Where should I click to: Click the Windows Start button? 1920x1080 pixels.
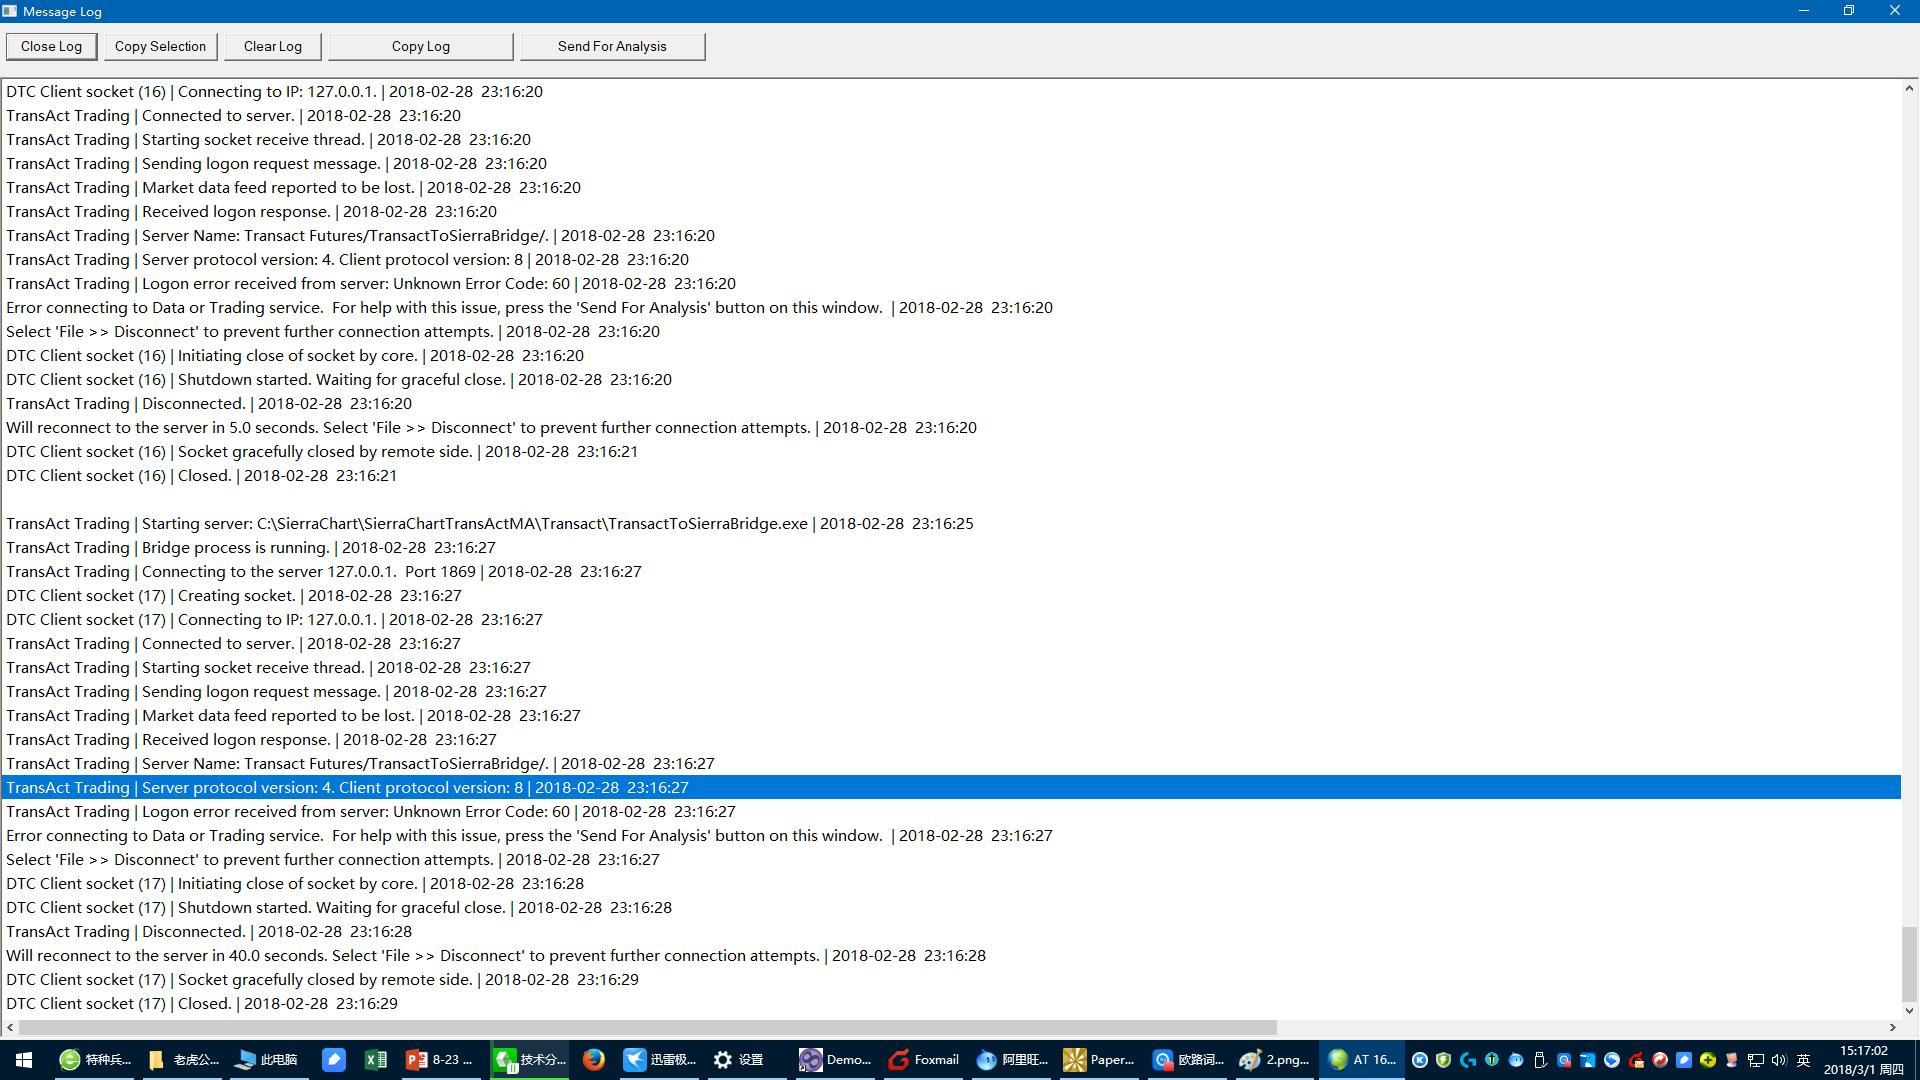tap(24, 1060)
